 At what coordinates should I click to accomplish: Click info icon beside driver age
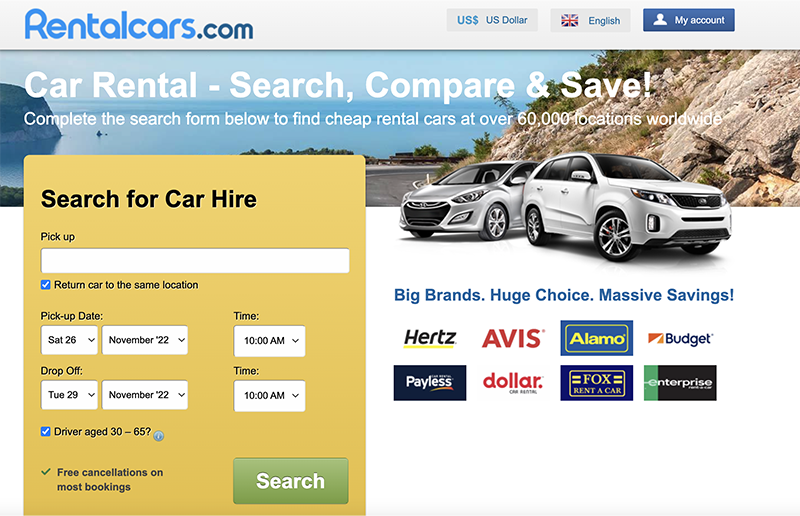click(159, 436)
